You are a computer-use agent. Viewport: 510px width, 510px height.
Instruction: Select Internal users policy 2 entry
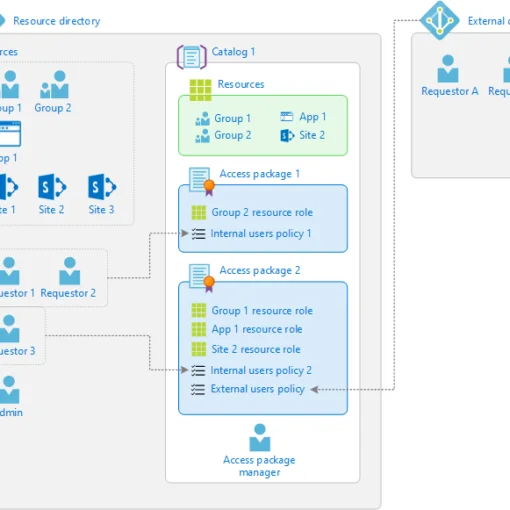tap(251, 370)
